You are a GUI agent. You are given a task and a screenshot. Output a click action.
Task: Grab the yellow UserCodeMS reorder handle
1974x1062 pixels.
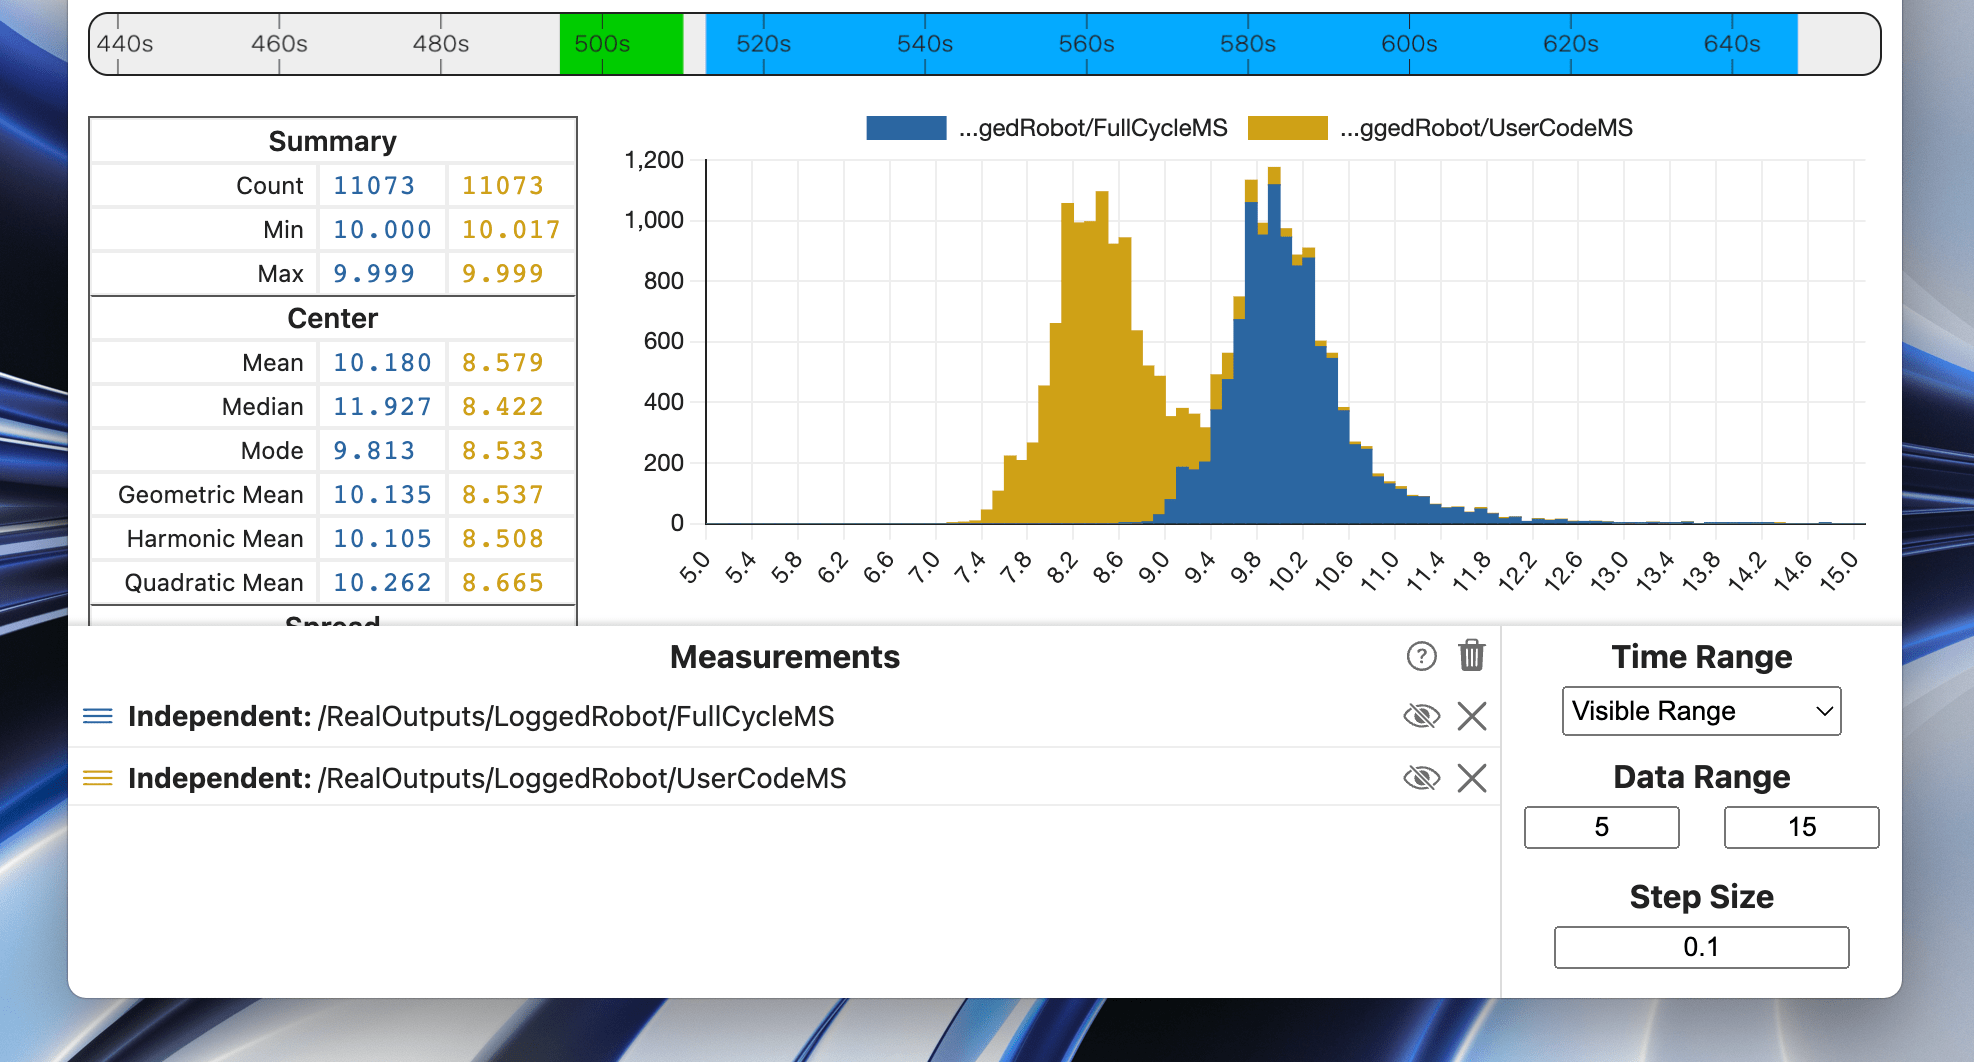pyautogui.click(x=97, y=778)
